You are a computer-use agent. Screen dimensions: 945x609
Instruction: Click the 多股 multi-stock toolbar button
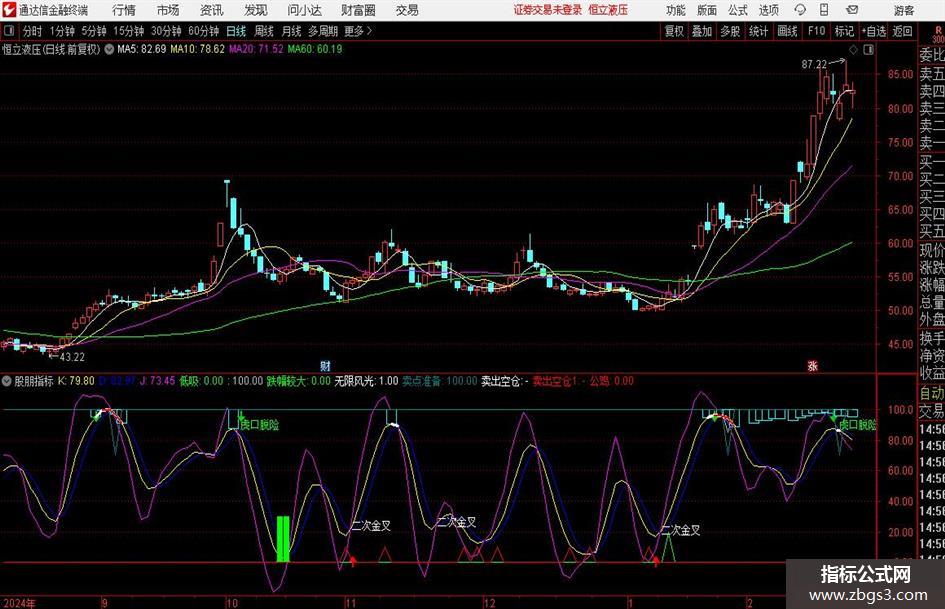click(730, 31)
